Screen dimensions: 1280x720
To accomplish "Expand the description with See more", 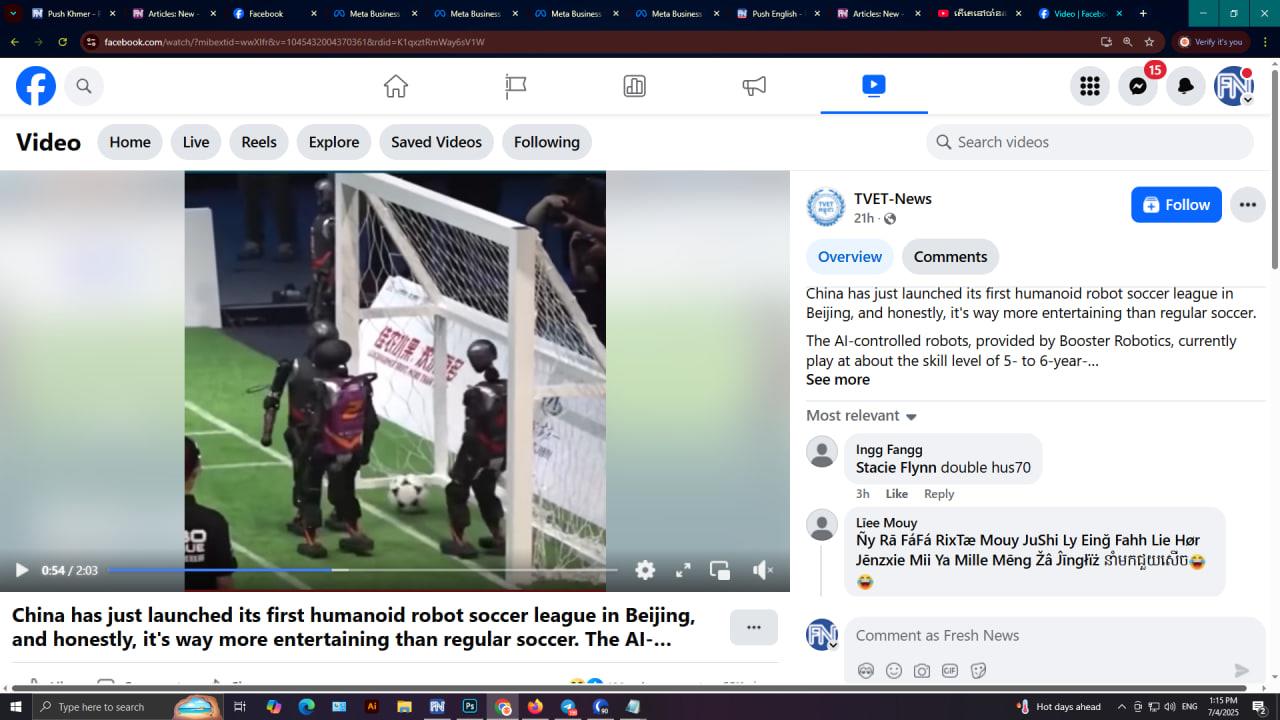I will click(x=838, y=380).
